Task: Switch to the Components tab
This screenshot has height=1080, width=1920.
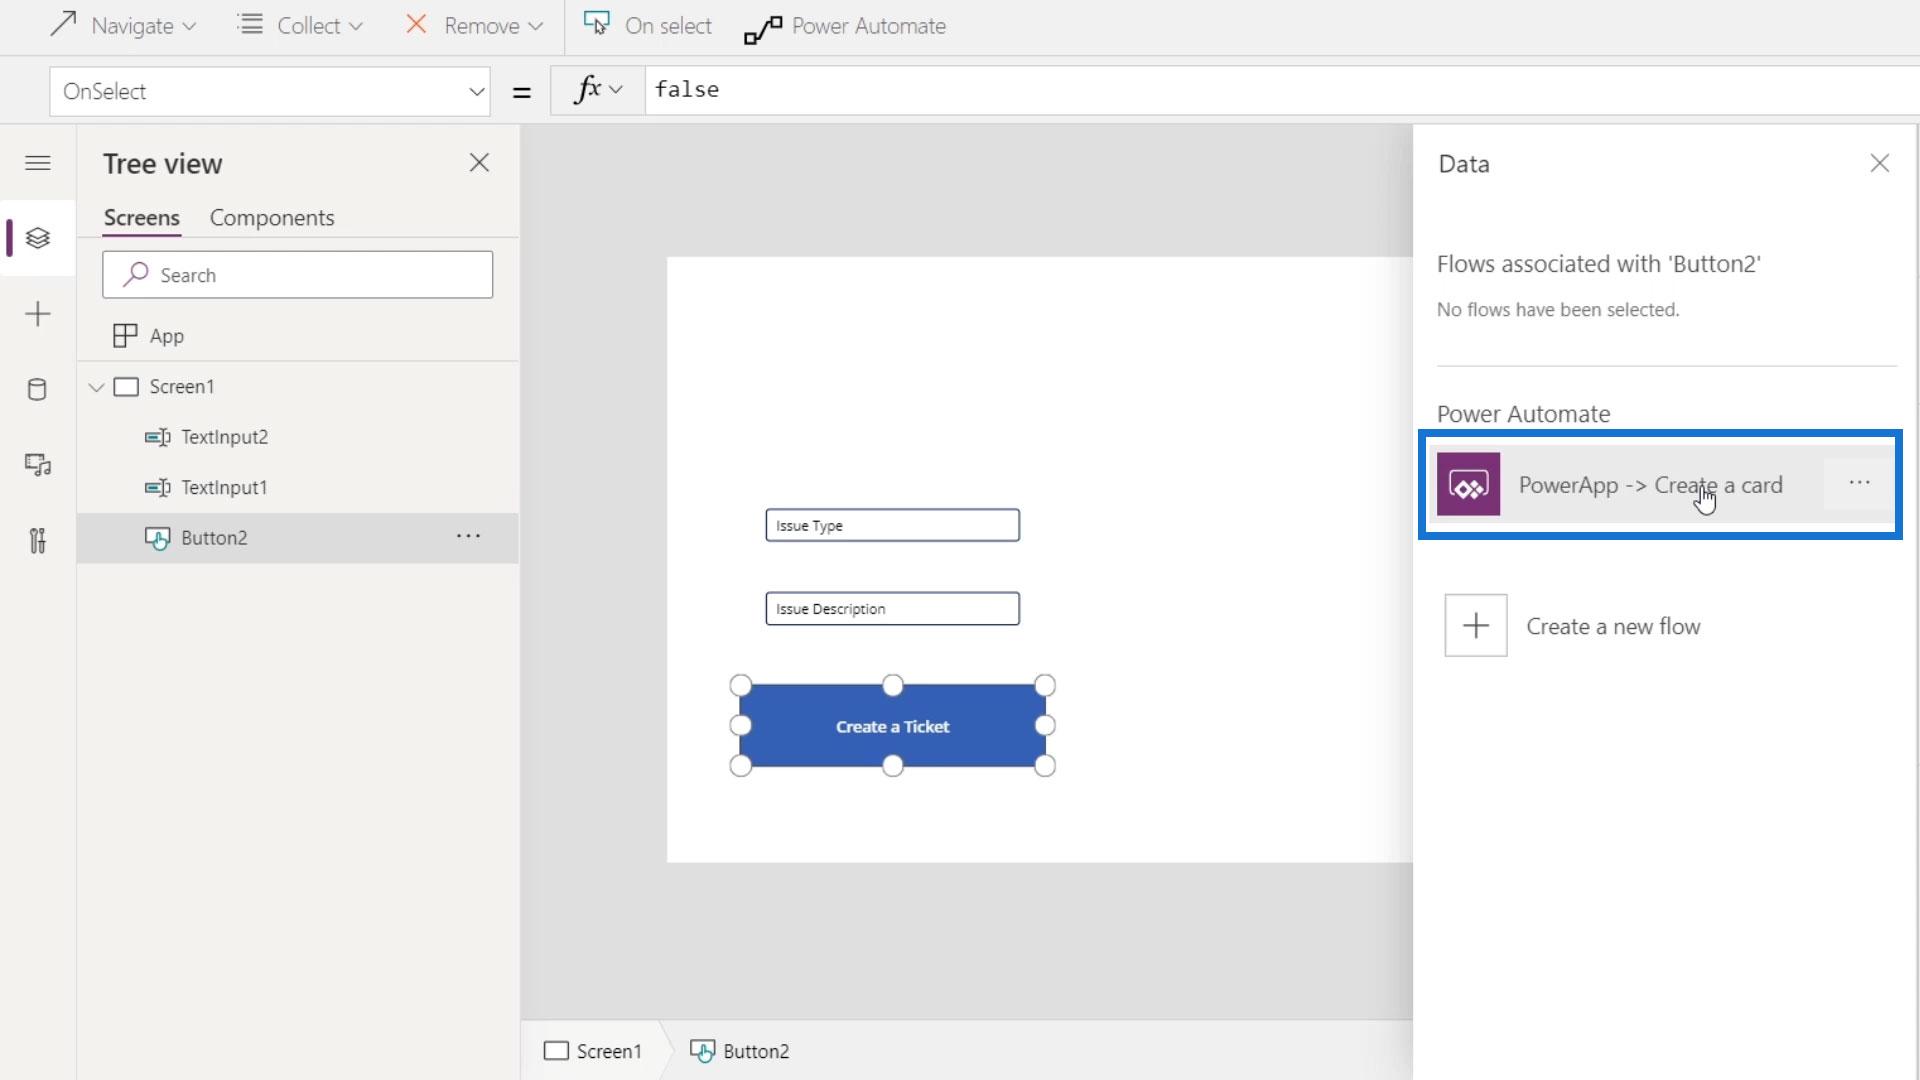Action: point(272,218)
